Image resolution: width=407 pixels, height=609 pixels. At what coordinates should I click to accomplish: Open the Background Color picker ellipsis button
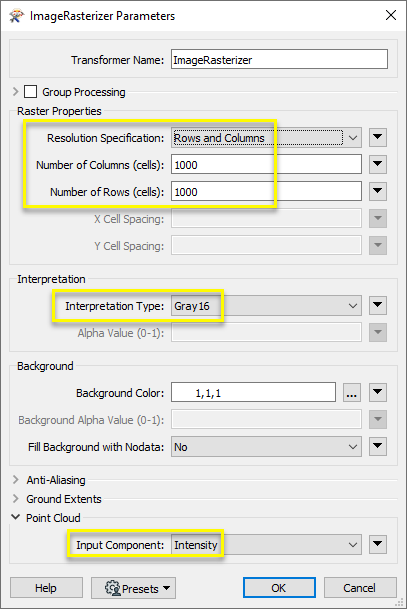click(x=352, y=393)
